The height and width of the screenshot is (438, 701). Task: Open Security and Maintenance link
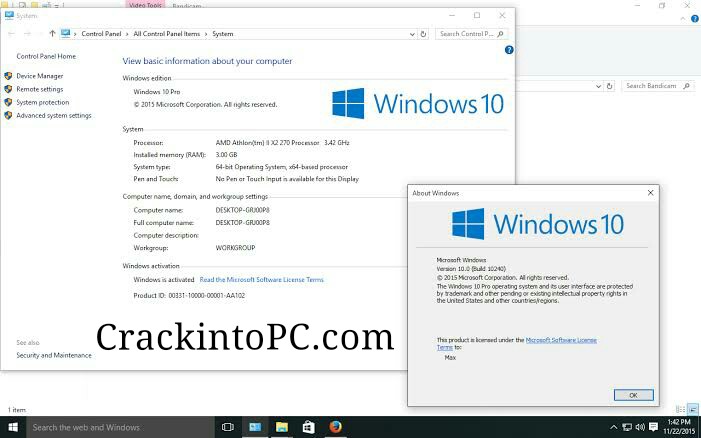[54, 355]
